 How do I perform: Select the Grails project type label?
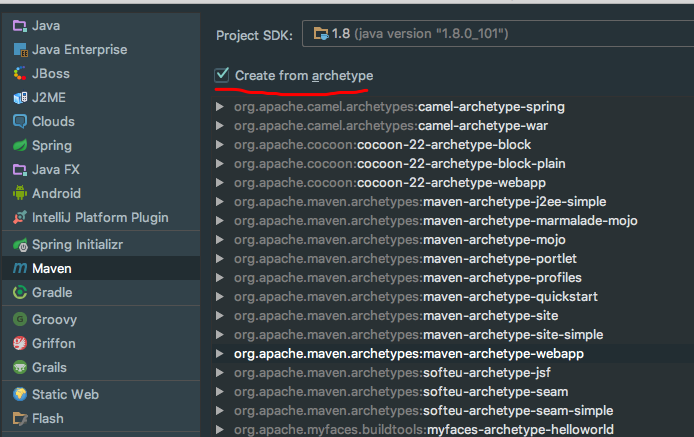(x=50, y=367)
